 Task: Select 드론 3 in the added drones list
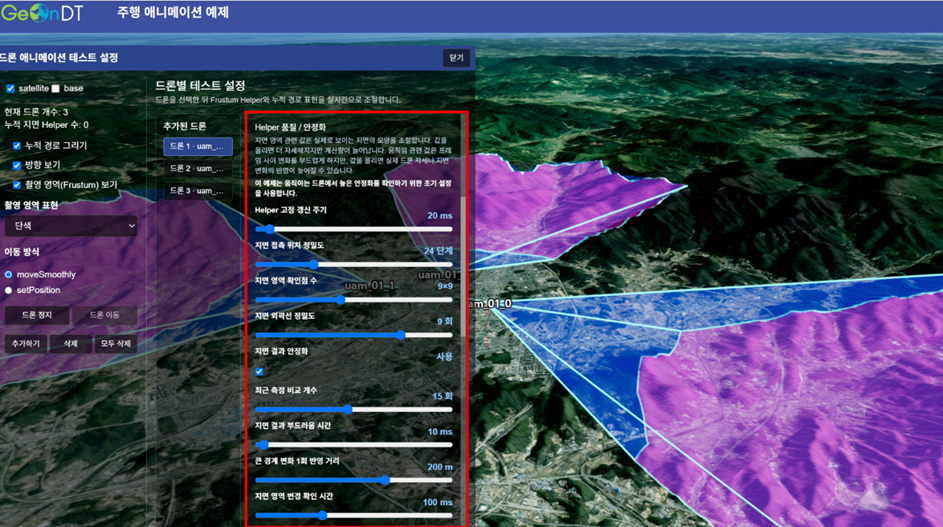197,191
